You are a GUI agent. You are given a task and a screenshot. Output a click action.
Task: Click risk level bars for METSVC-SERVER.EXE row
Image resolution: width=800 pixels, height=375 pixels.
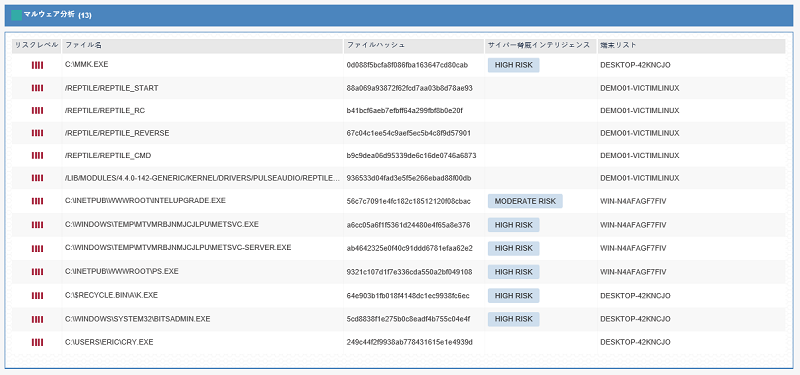[37, 248]
